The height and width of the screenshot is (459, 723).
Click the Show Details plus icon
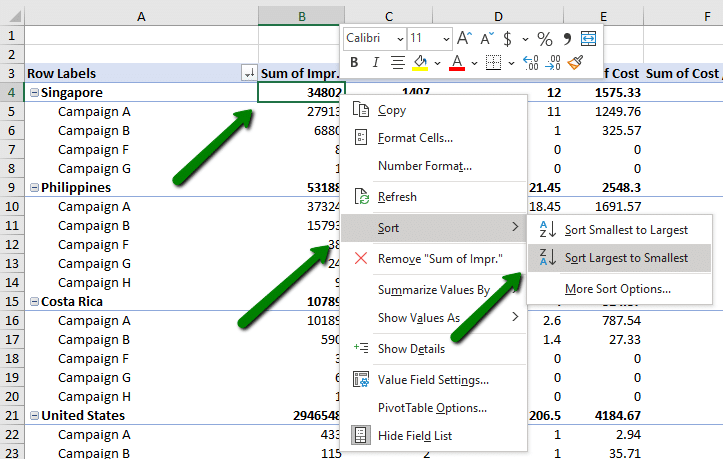361,348
